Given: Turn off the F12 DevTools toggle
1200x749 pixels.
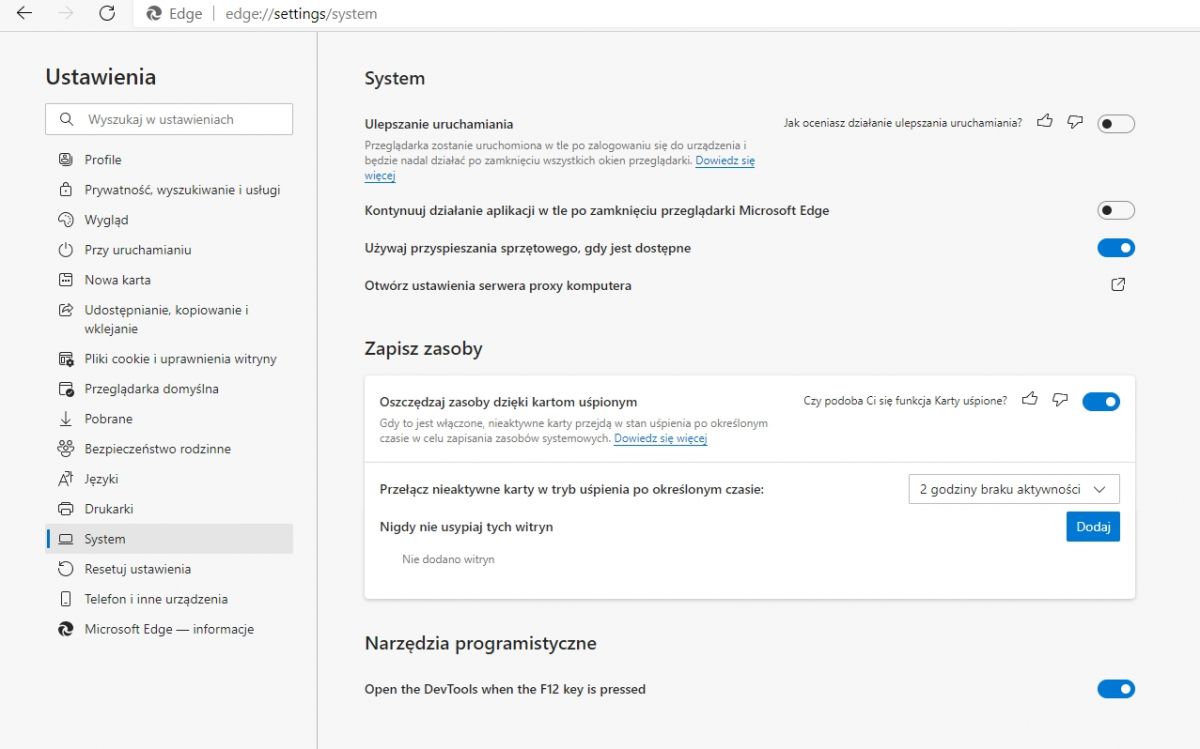Looking at the screenshot, I should click(x=1116, y=689).
